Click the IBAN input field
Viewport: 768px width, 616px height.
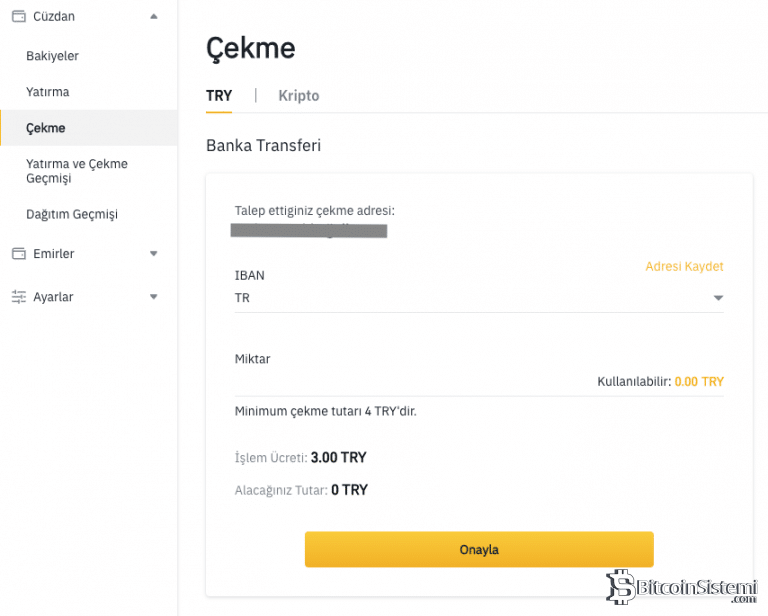470,298
